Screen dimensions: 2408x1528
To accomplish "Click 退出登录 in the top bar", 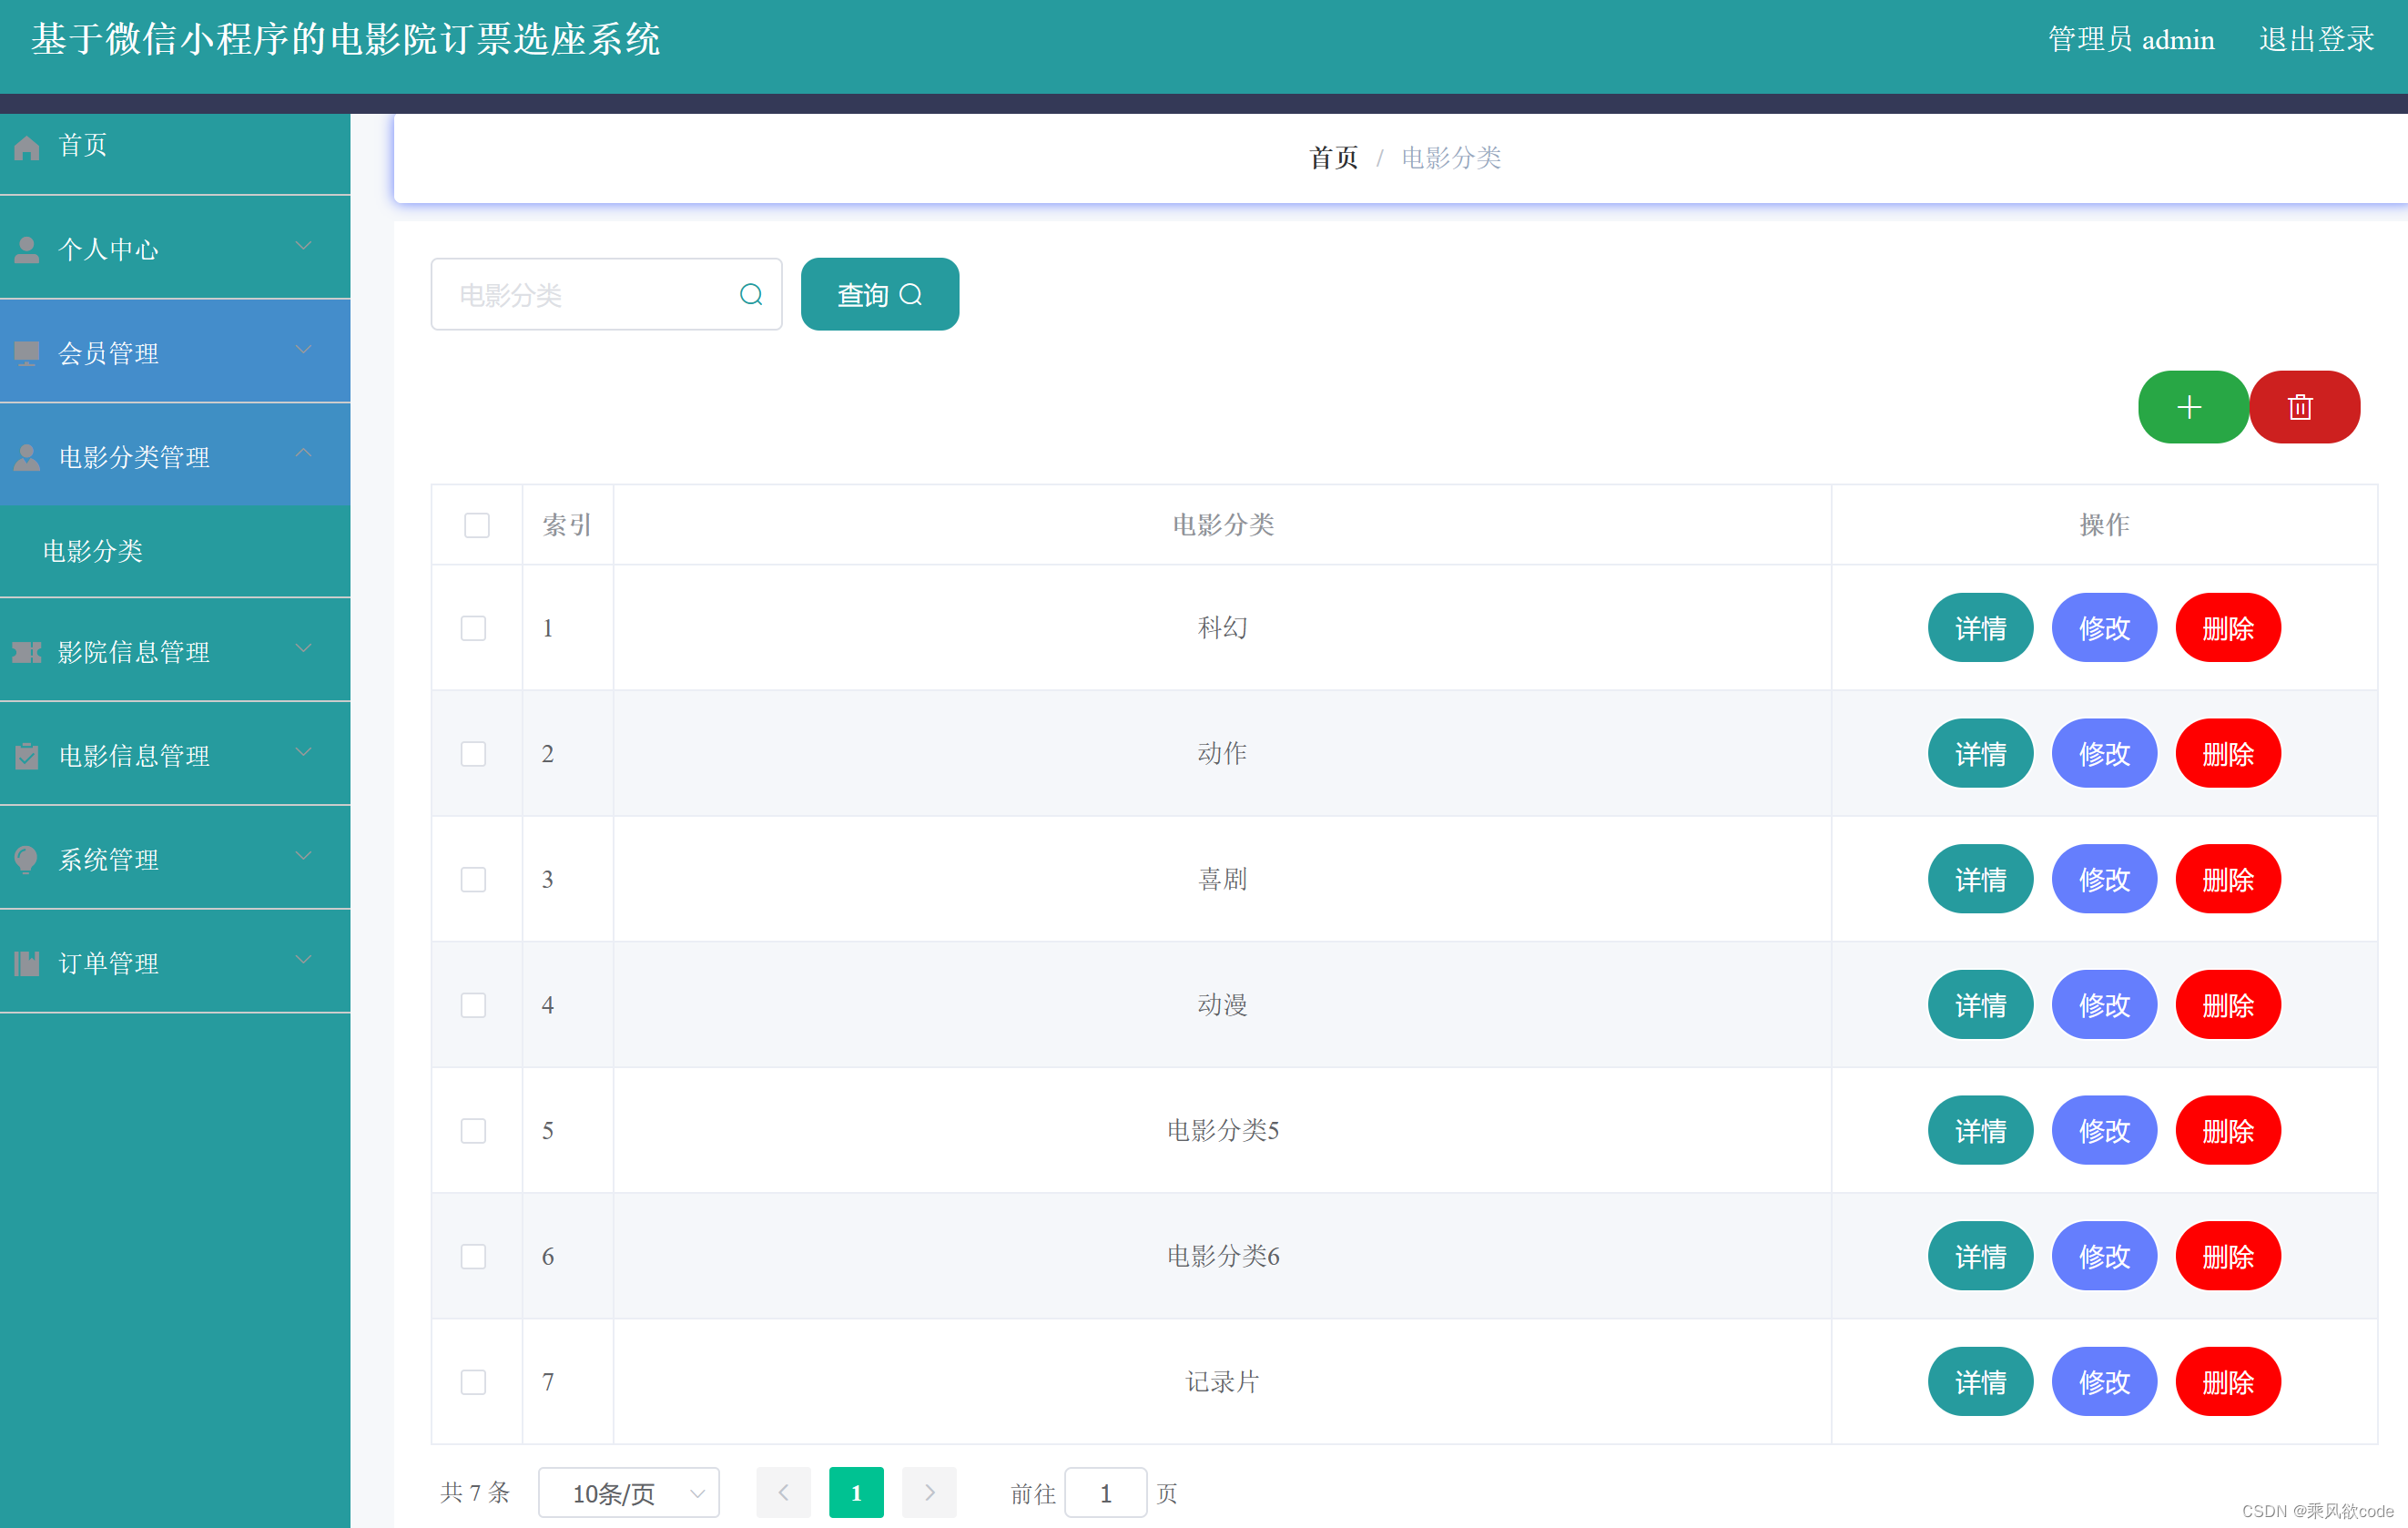I will pyautogui.click(x=2316, y=39).
